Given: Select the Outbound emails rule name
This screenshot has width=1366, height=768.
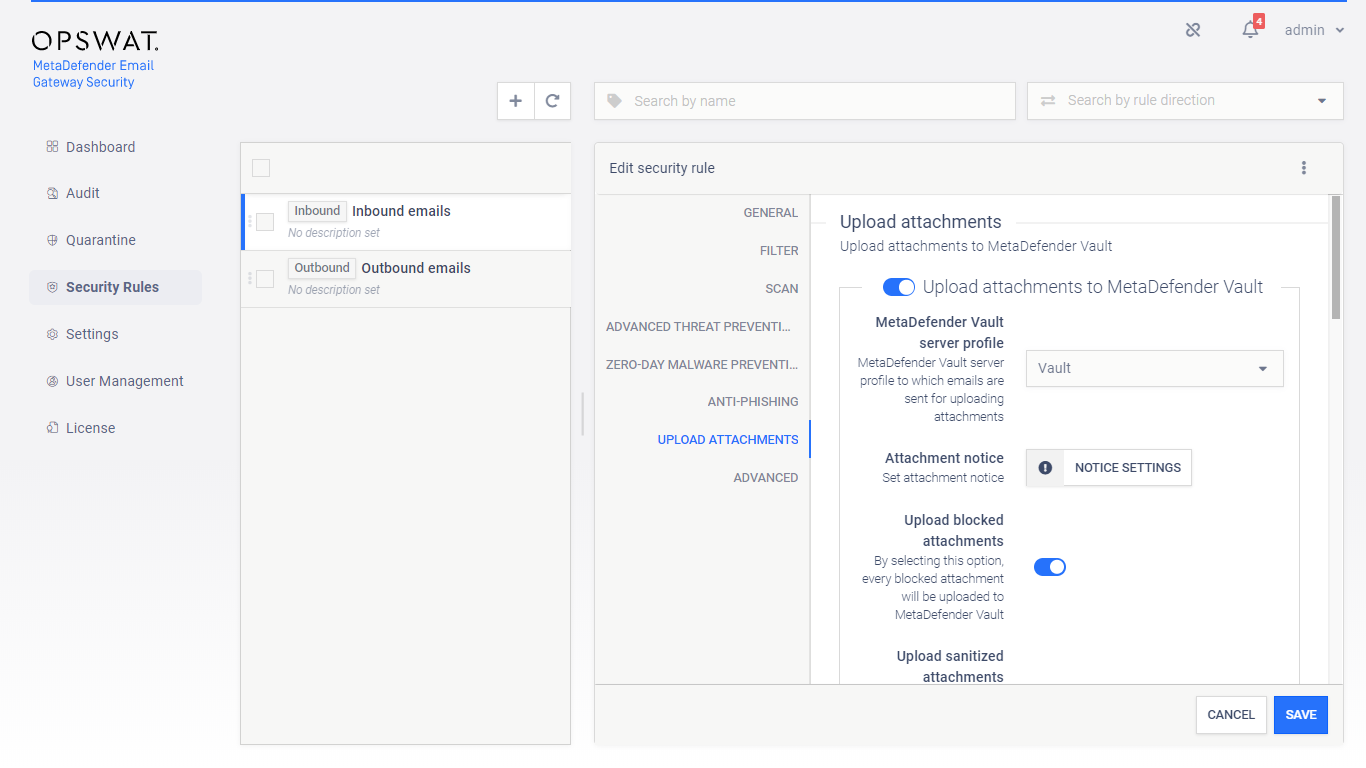Looking at the screenshot, I should coord(416,268).
